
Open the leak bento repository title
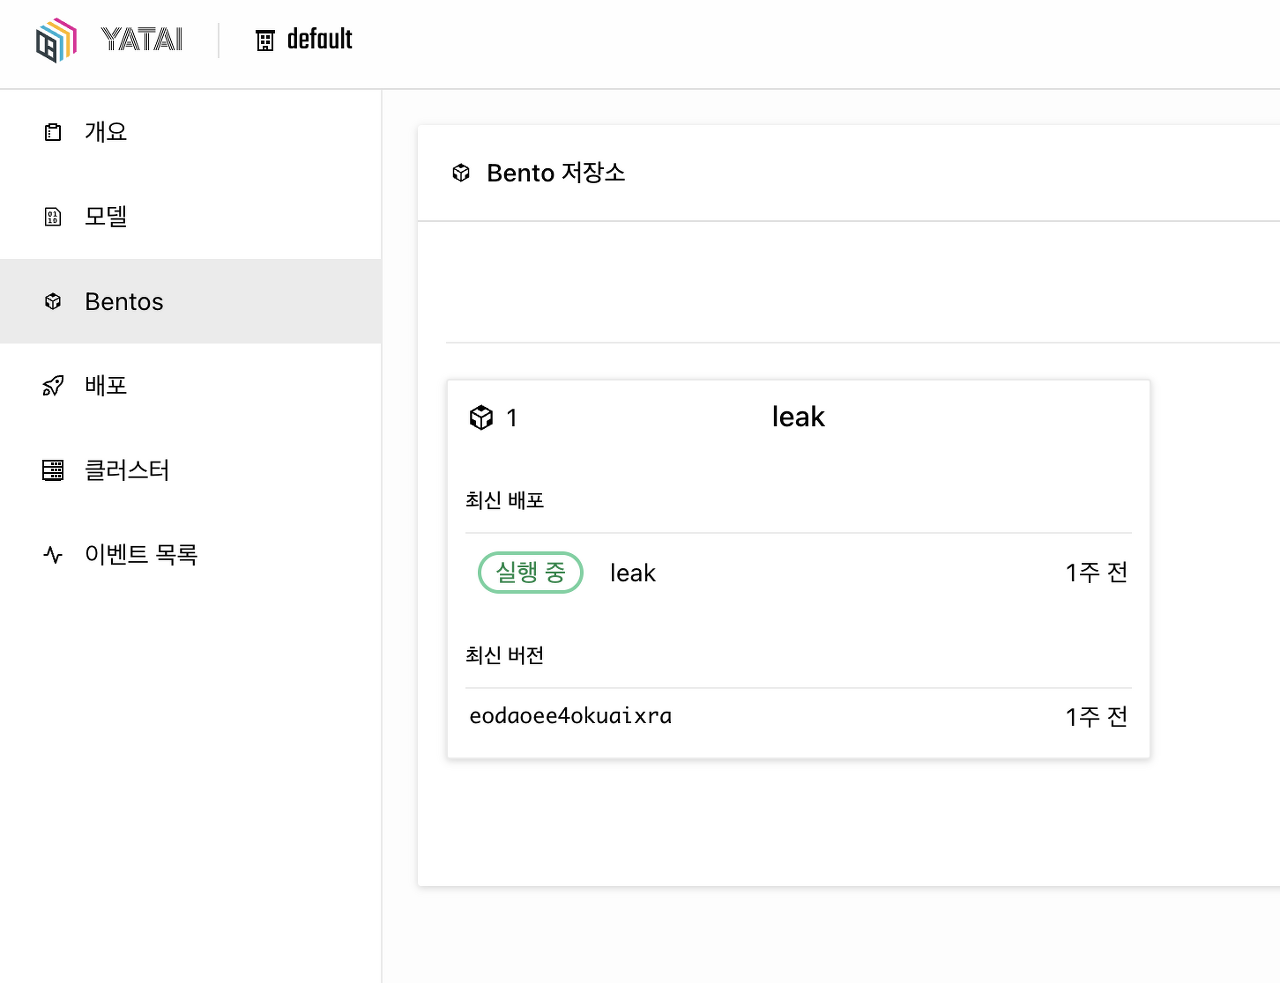coord(798,417)
